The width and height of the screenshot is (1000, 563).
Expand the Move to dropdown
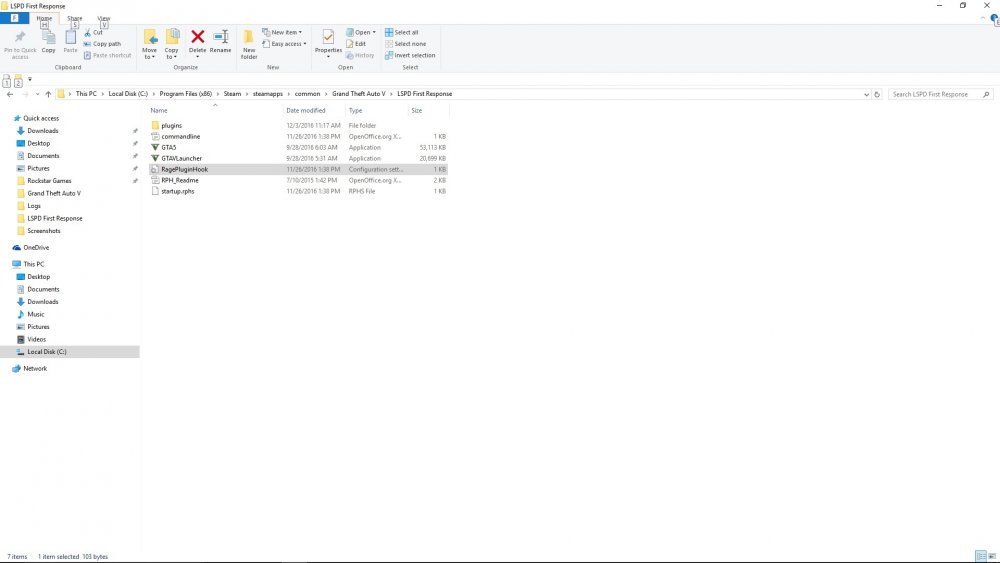(x=150, y=57)
